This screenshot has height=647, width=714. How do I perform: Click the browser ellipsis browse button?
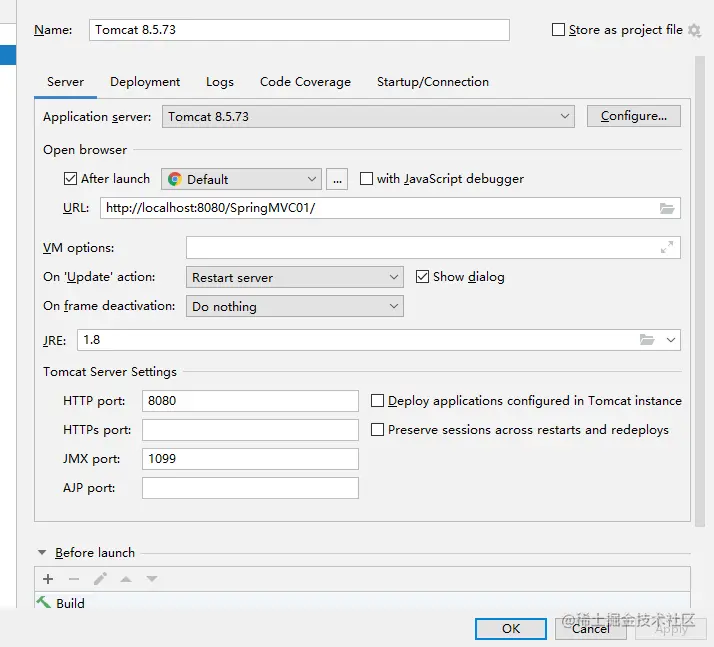pos(337,179)
